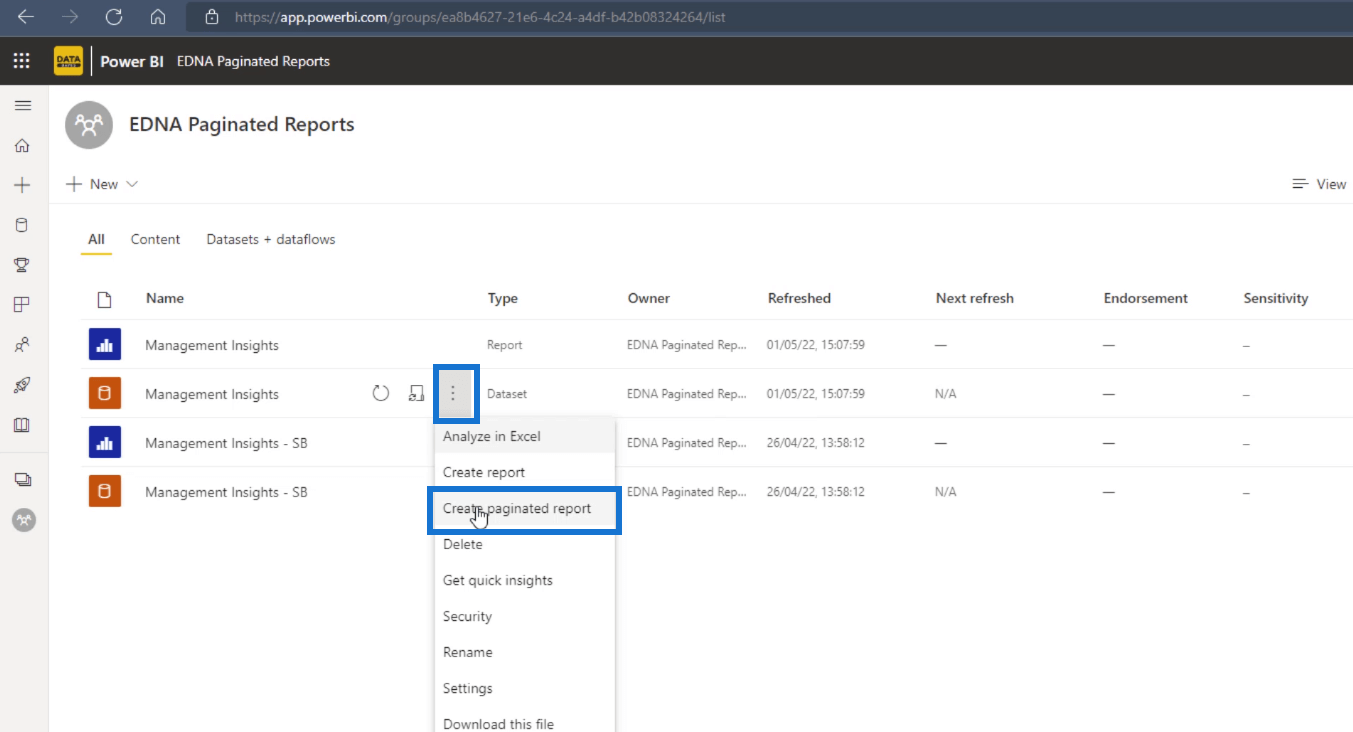Click EDNA Paginated Reports in header bar
This screenshot has height=732, width=1353.
[253, 61]
